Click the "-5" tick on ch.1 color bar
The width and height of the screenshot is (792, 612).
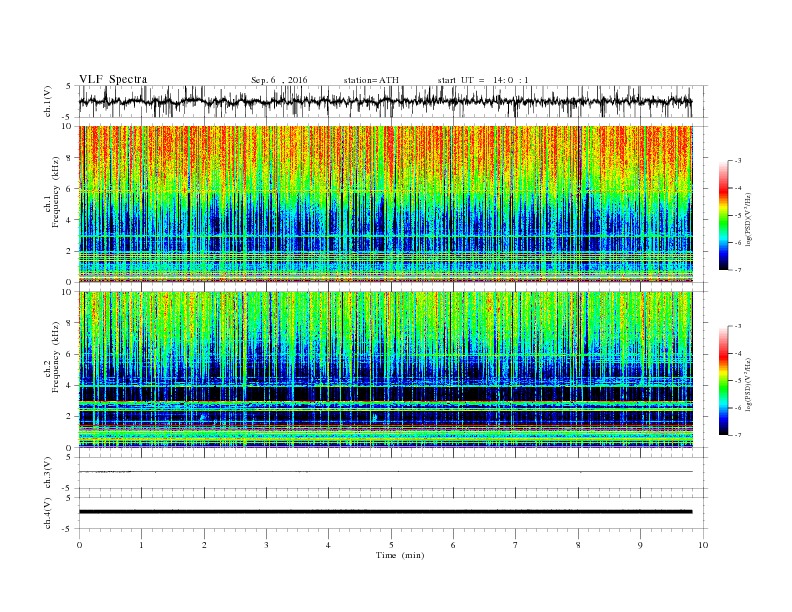point(737,216)
